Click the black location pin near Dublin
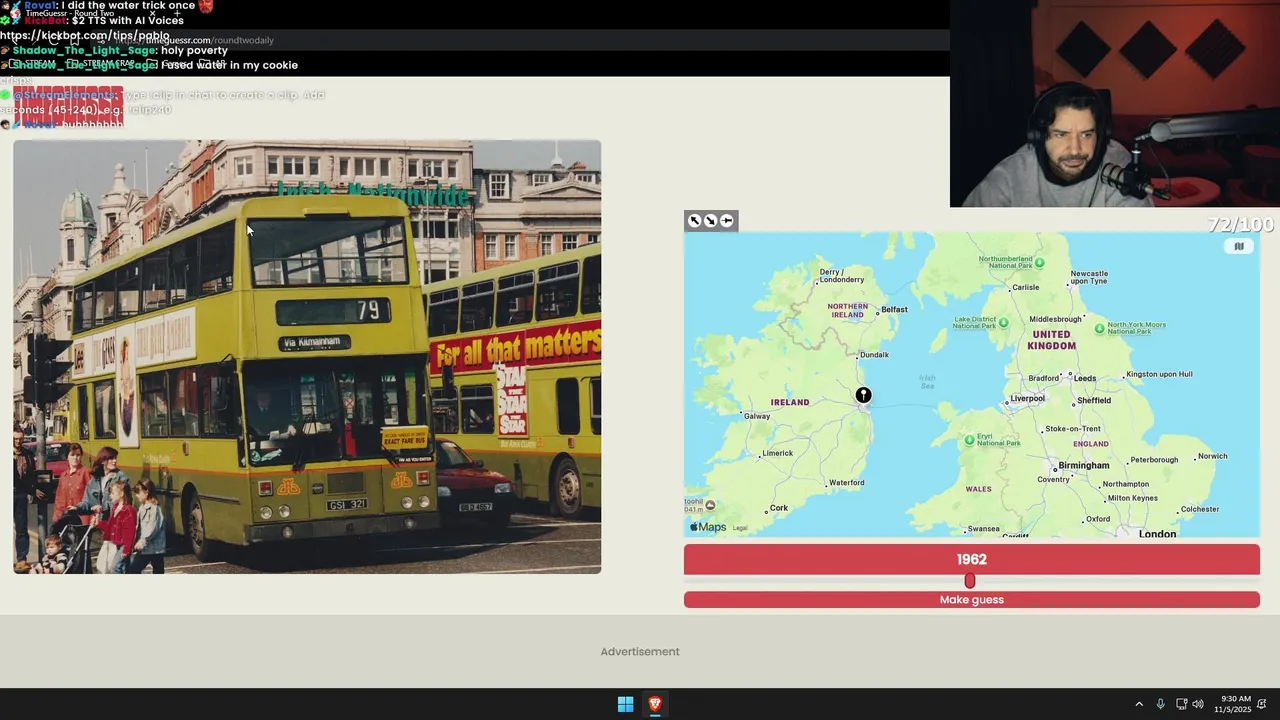The image size is (1280, 720). (x=863, y=395)
